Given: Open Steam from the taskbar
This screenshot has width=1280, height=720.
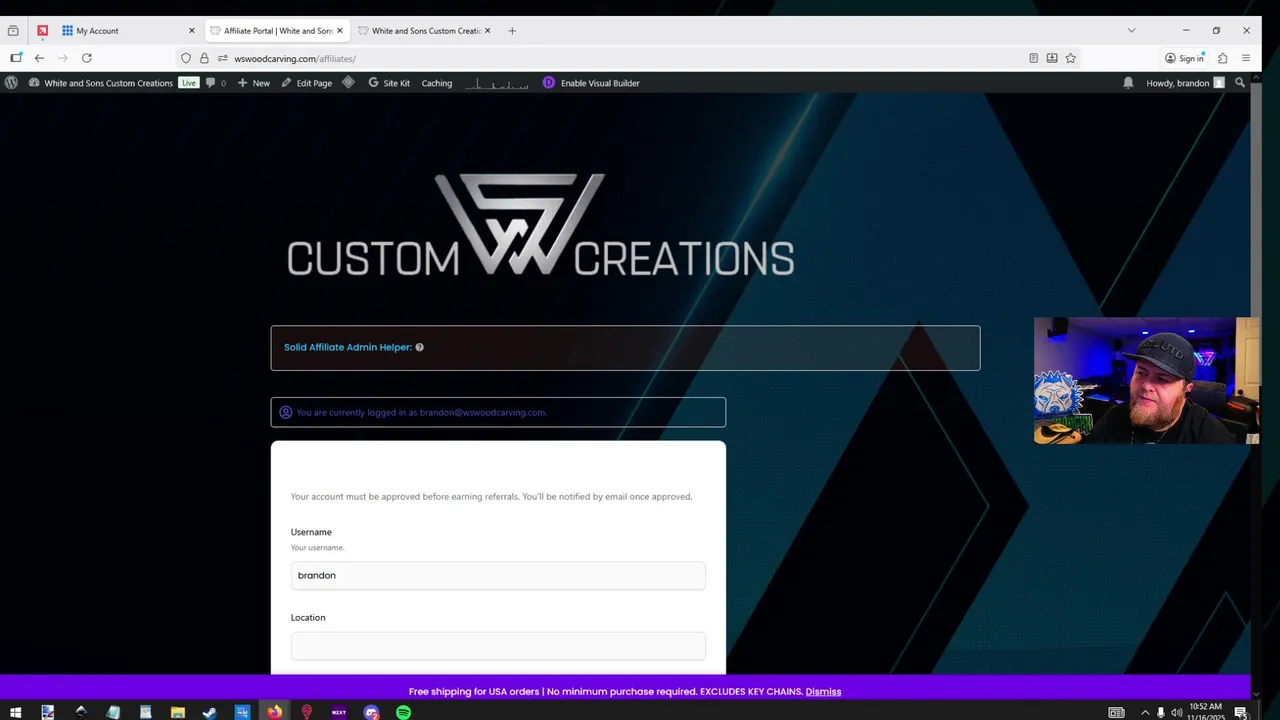Looking at the screenshot, I should [209, 712].
